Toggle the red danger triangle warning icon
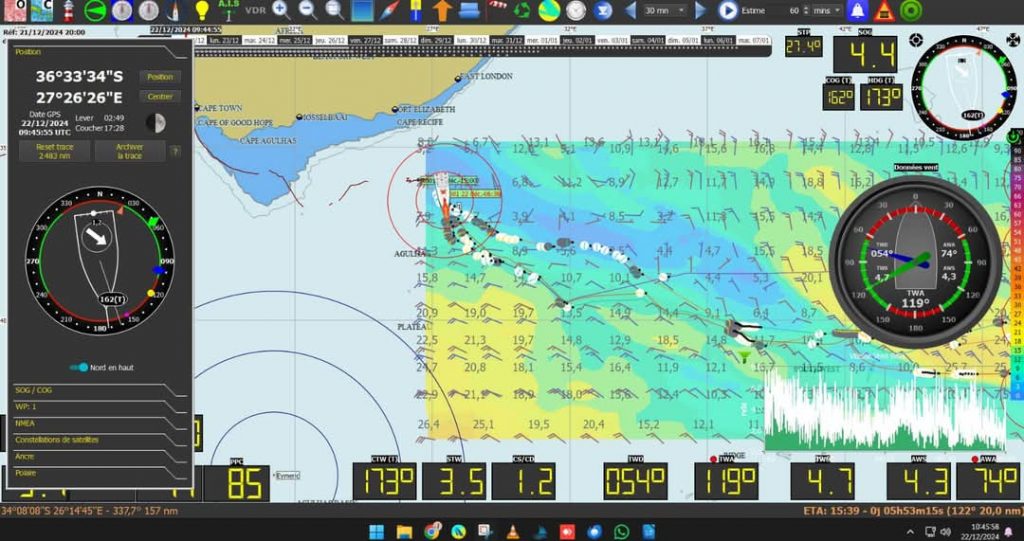The image size is (1024, 541). click(884, 11)
